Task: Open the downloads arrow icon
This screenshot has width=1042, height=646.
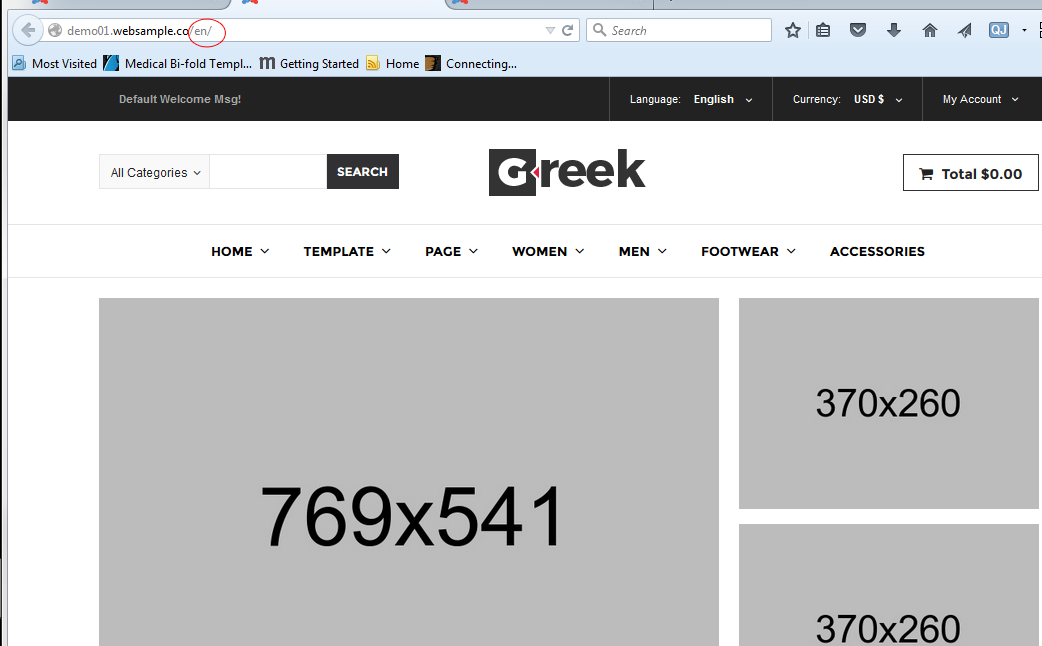Action: coord(894,30)
